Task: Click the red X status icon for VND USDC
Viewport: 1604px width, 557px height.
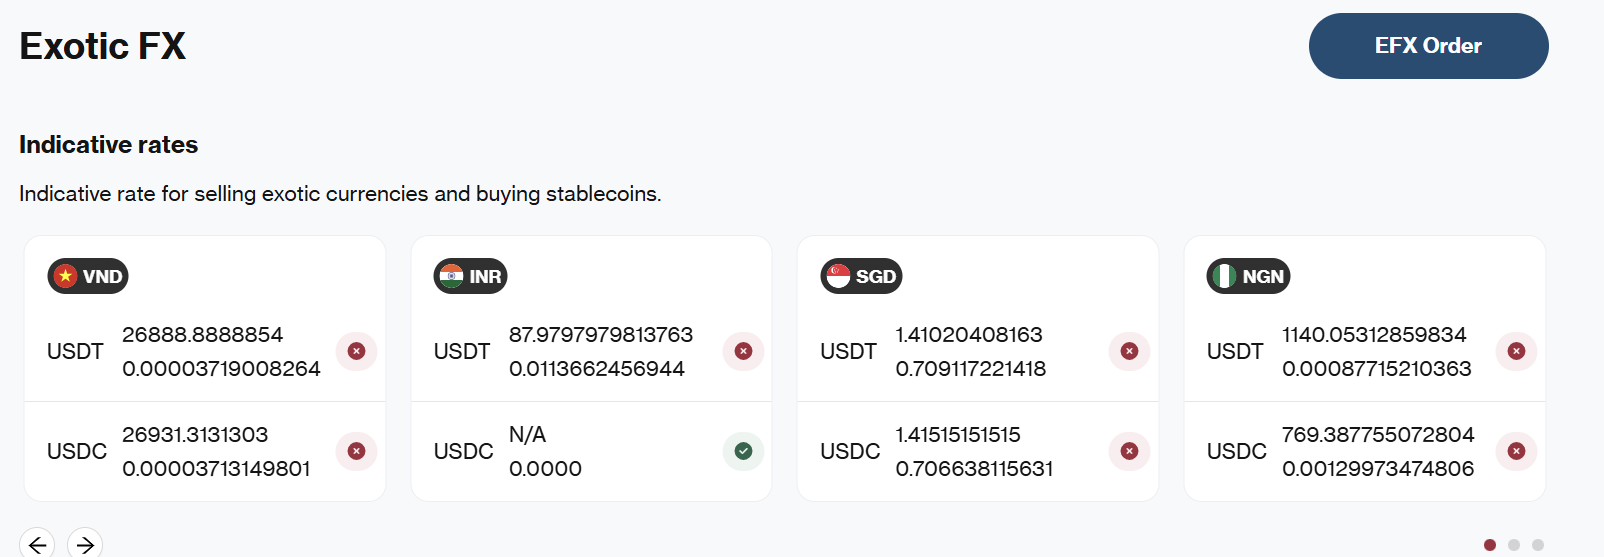Action: pos(356,451)
